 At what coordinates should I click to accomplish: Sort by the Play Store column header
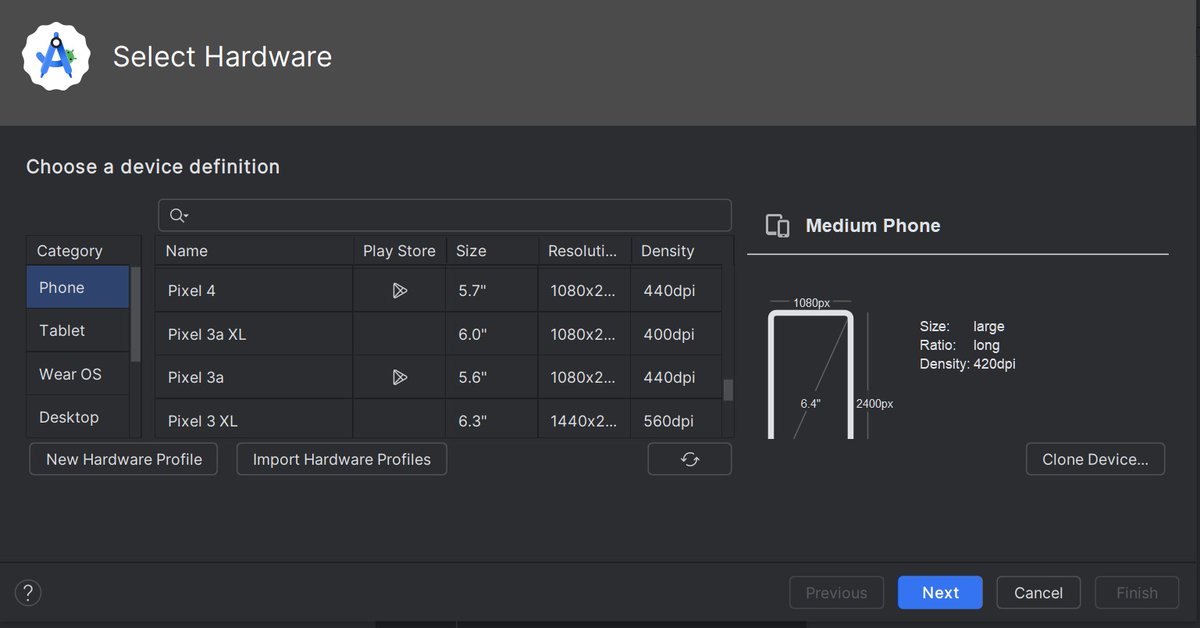[399, 251]
